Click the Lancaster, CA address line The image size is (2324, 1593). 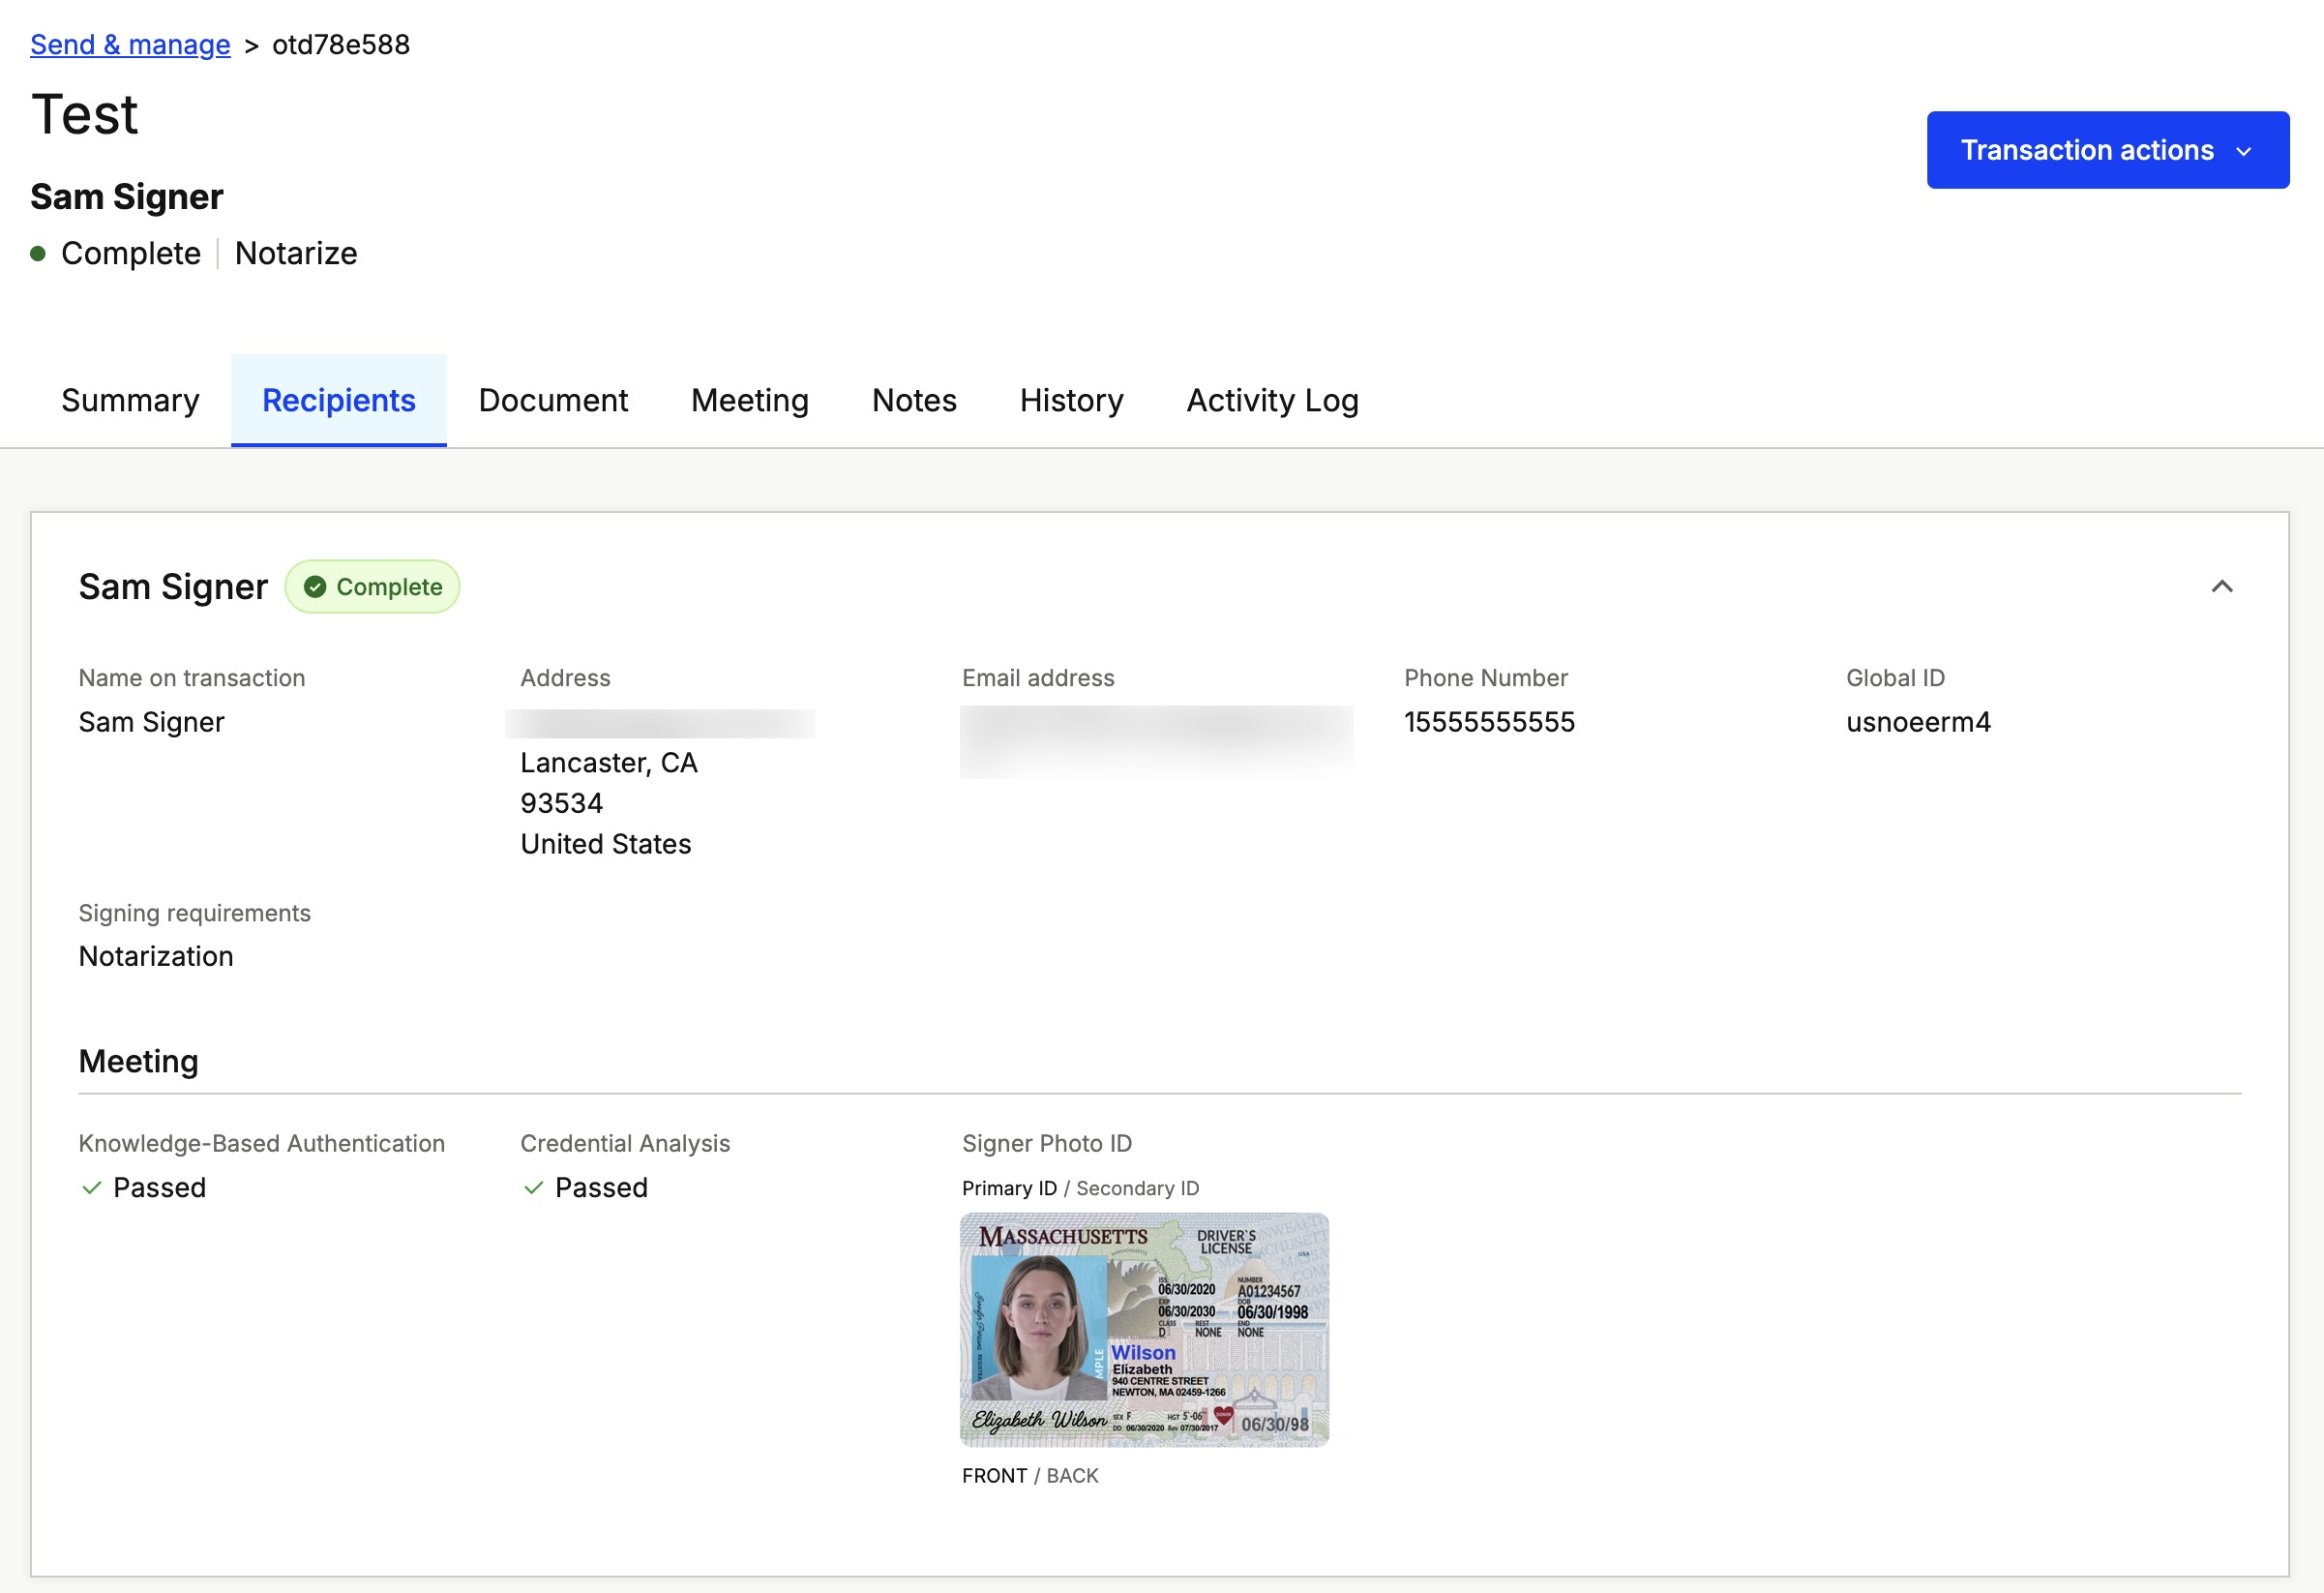(609, 763)
